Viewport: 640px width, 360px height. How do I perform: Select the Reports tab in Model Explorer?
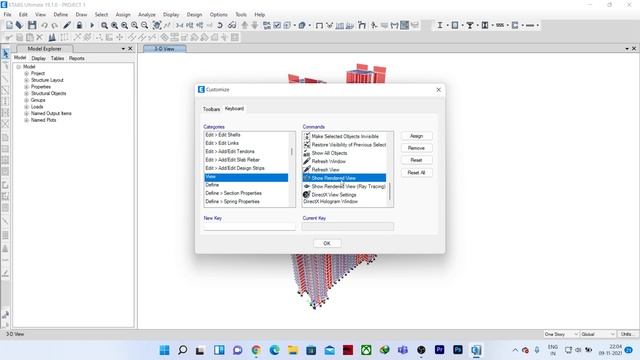76,58
